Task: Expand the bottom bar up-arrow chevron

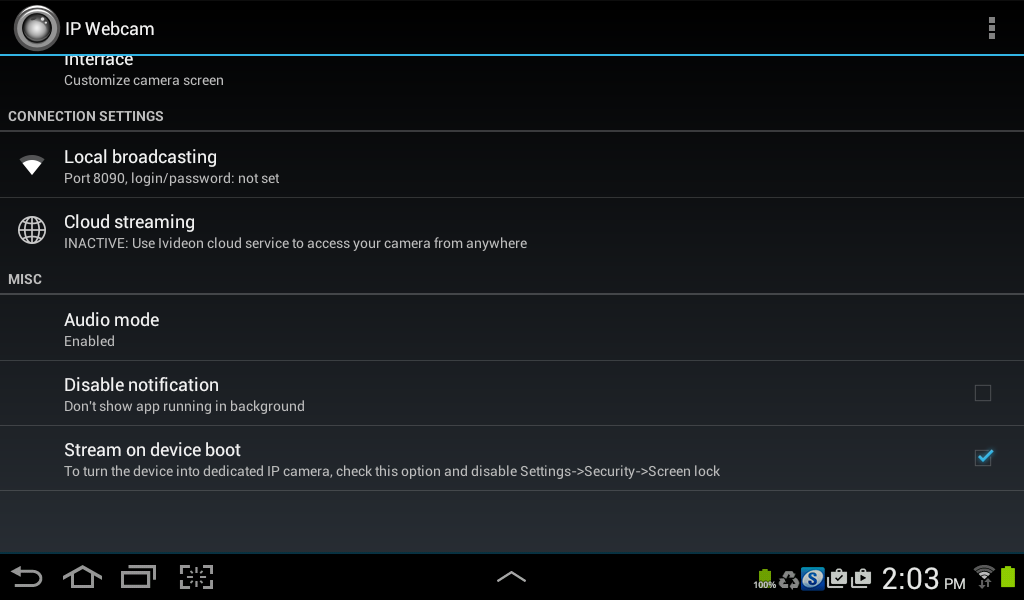Action: coord(511,576)
